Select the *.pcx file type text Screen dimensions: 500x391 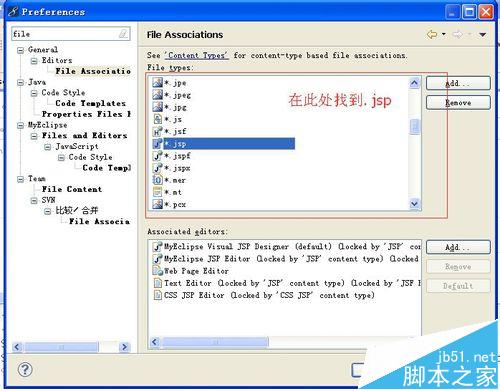(175, 204)
